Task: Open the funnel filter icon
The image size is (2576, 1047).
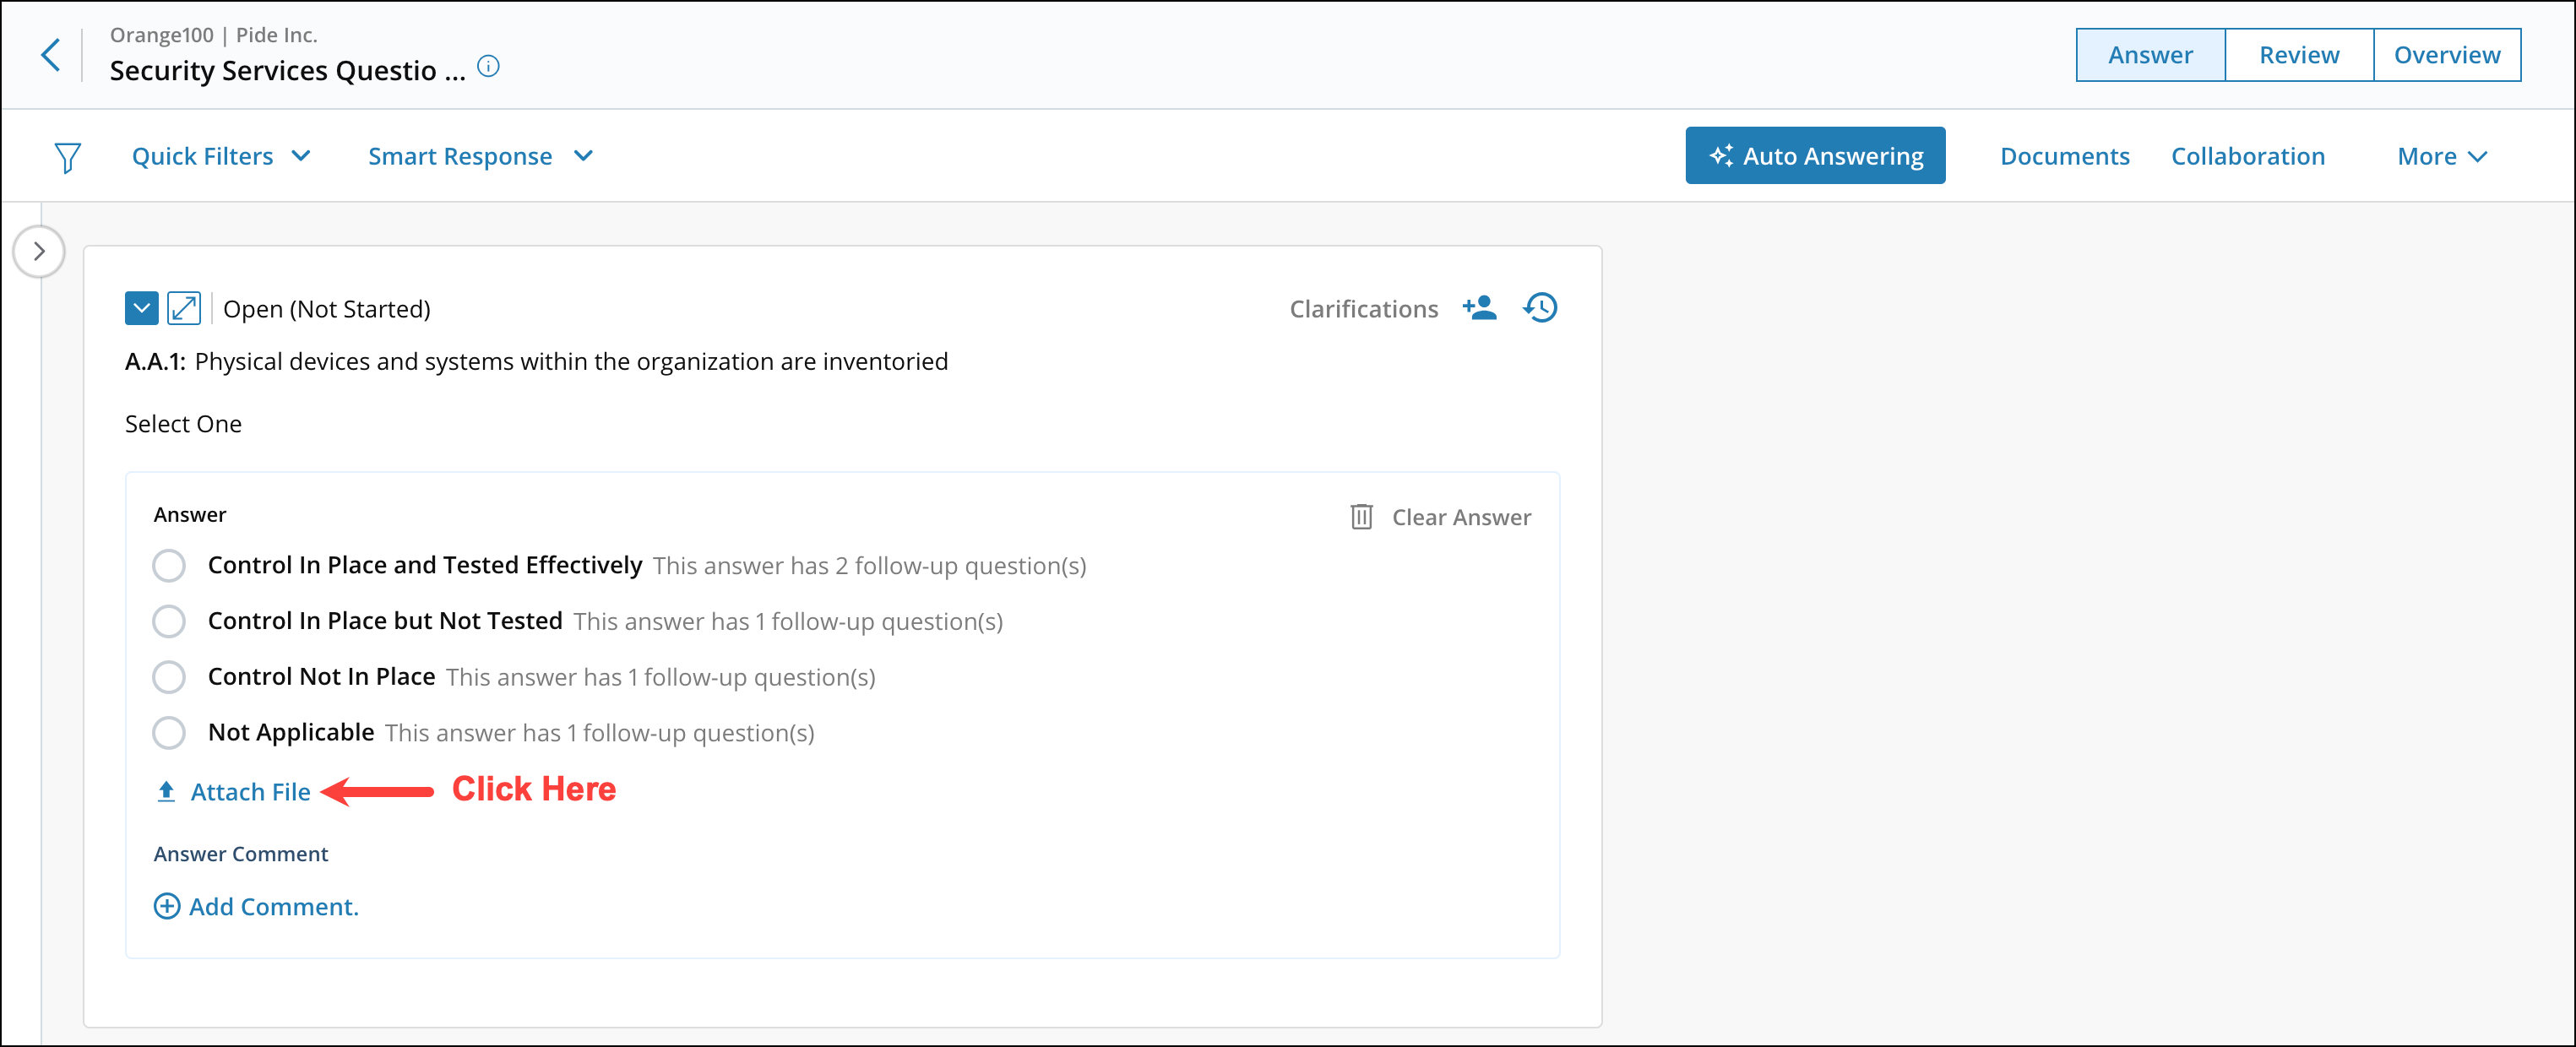Action: click(67, 157)
